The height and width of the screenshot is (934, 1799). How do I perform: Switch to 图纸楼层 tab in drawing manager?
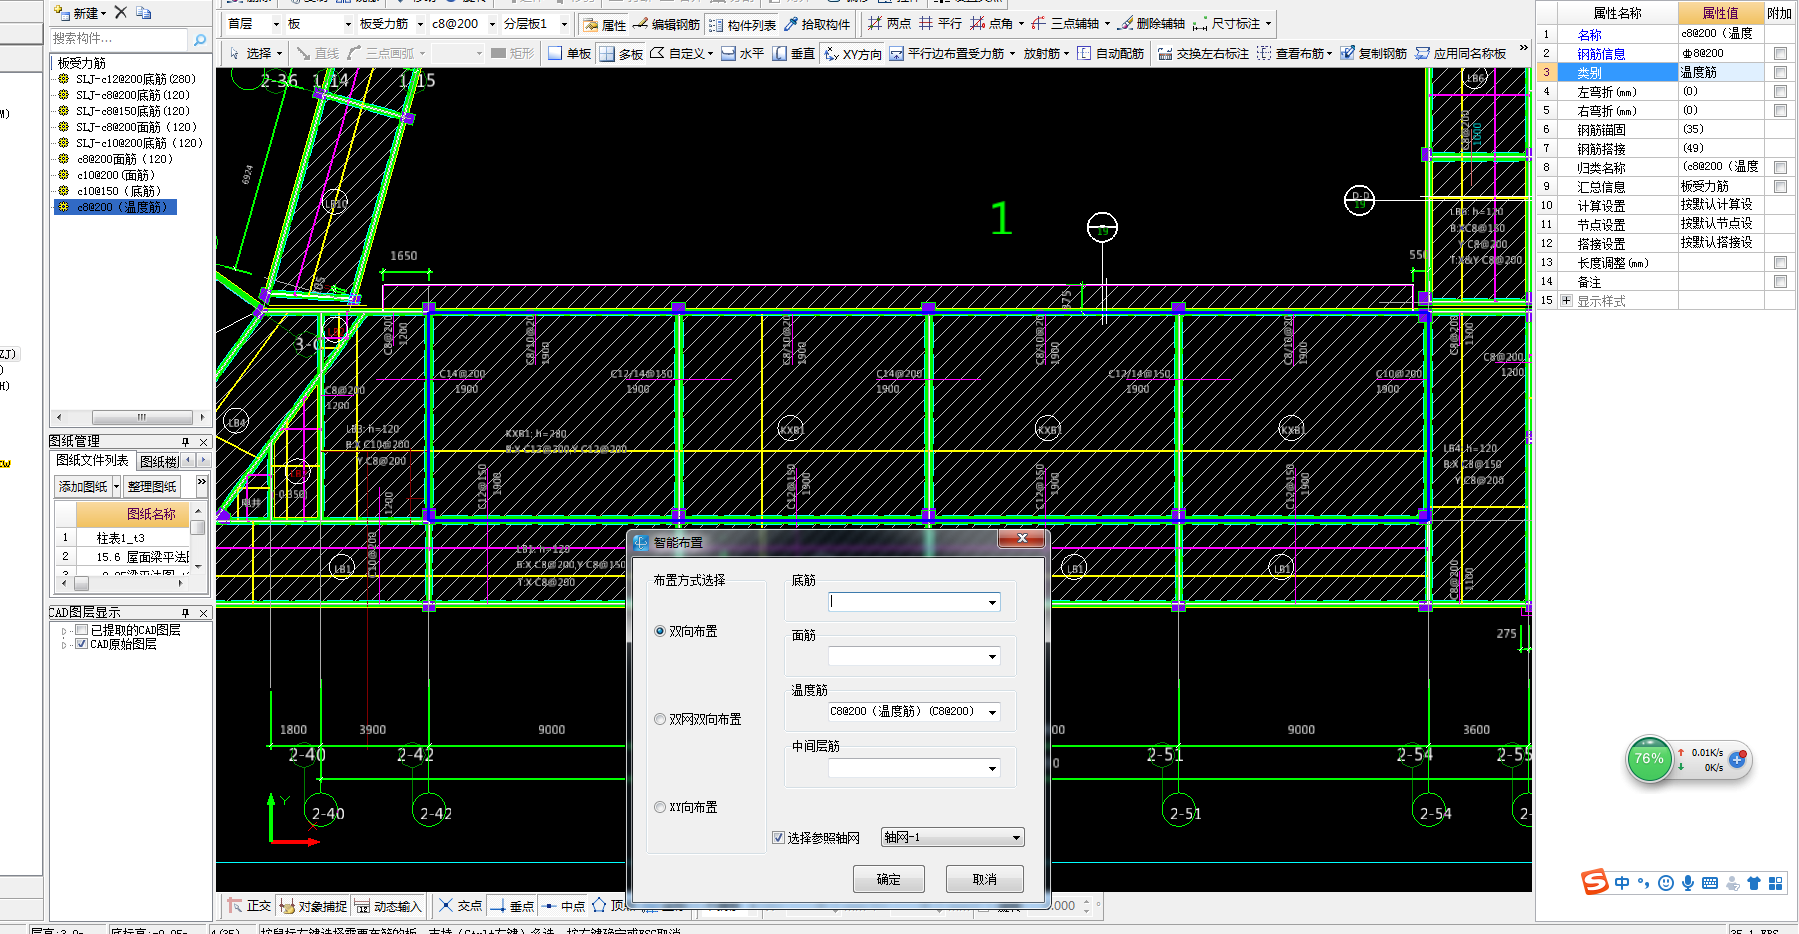pyautogui.click(x=159, y=461)
